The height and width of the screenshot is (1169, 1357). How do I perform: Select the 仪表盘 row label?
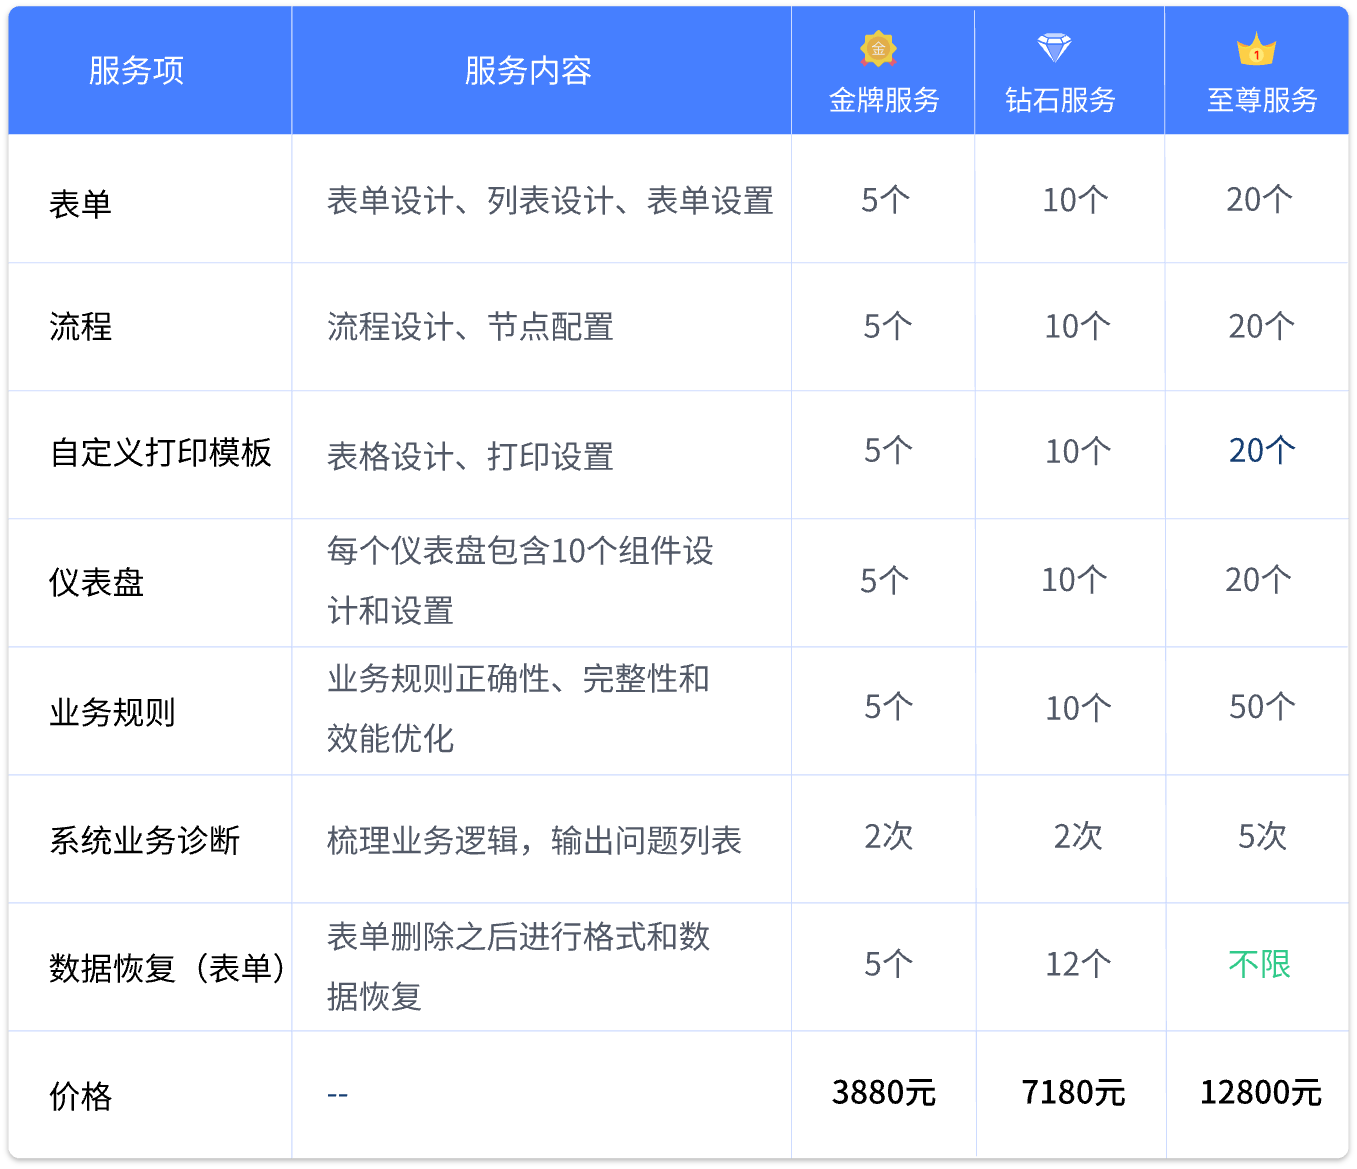96,582
